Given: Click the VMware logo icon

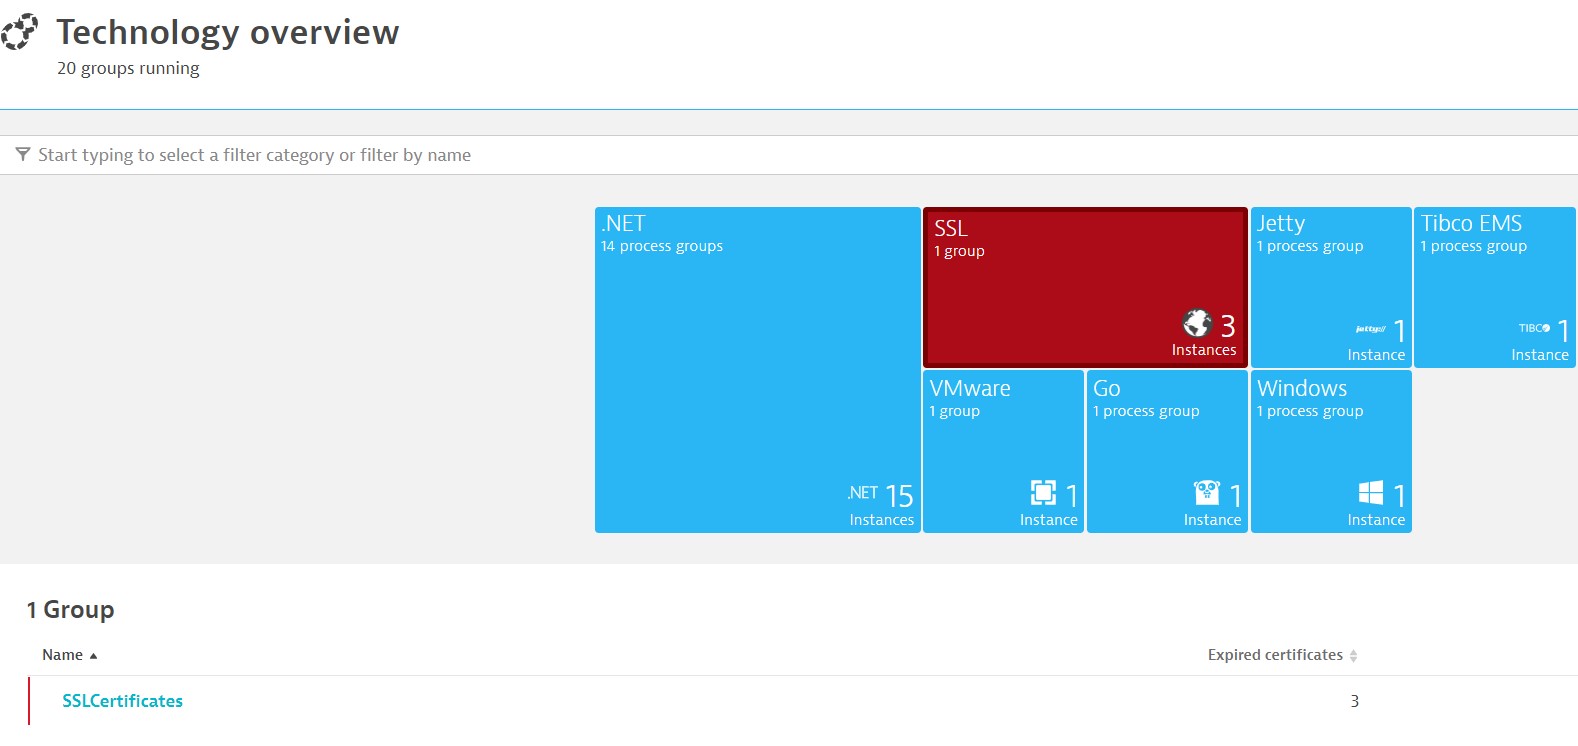Looking at the screenshot, I should tap(1043, 492).
